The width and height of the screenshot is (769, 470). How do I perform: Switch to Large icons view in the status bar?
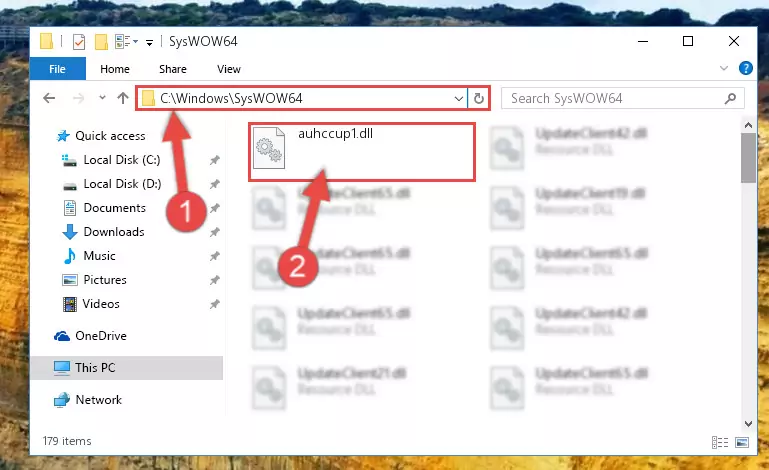tap(742, 443)
